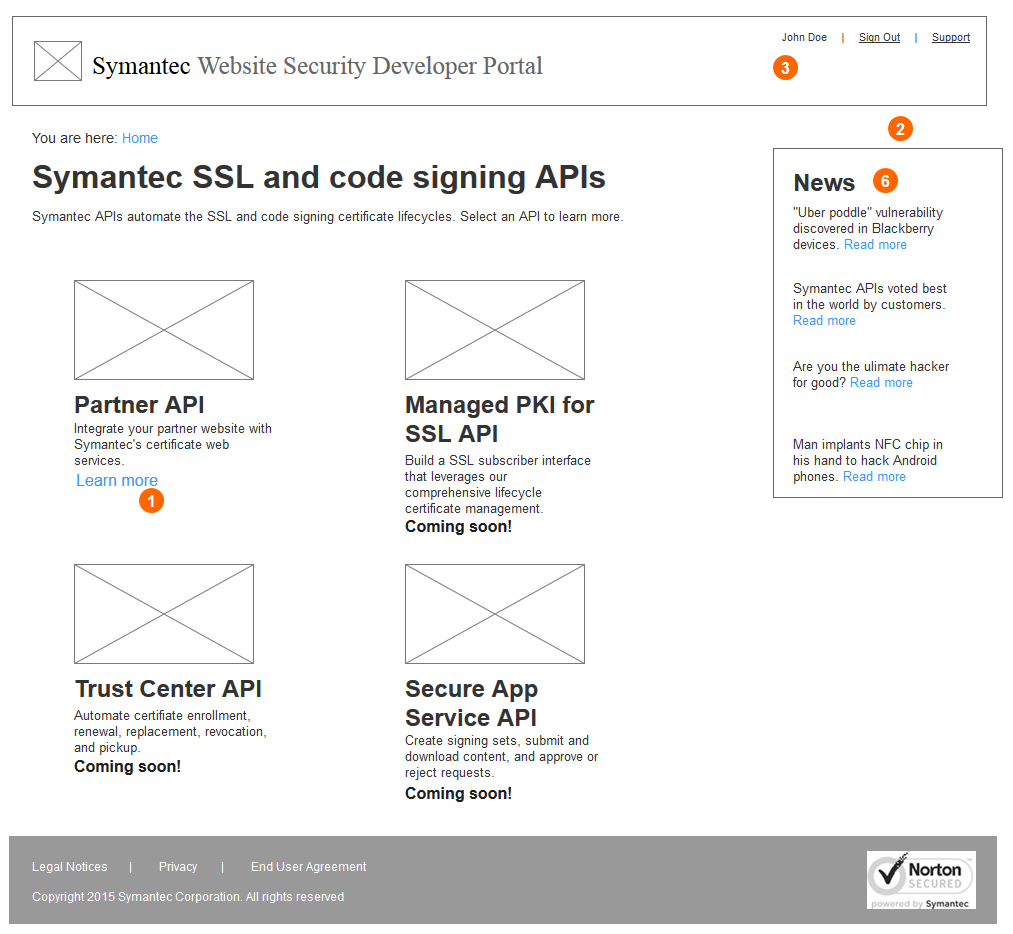Click the 'Symantec APIs automate the SSL' intro sentence
Viewport: 1013px width, 934px height.
(328, 217)
